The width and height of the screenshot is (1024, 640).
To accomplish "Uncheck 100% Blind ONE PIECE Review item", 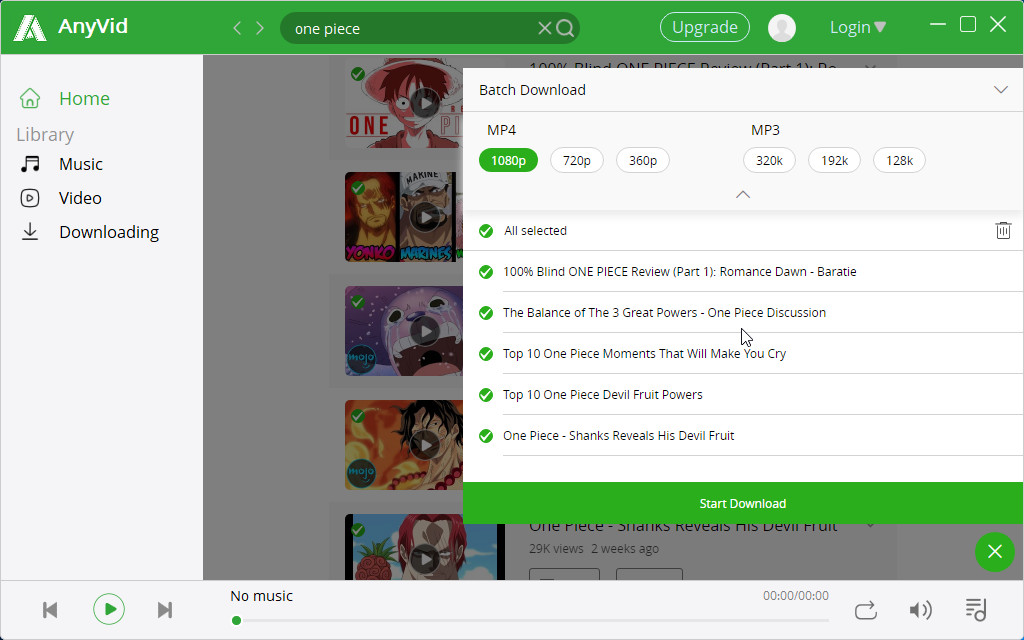I will (x=486, y=272).
